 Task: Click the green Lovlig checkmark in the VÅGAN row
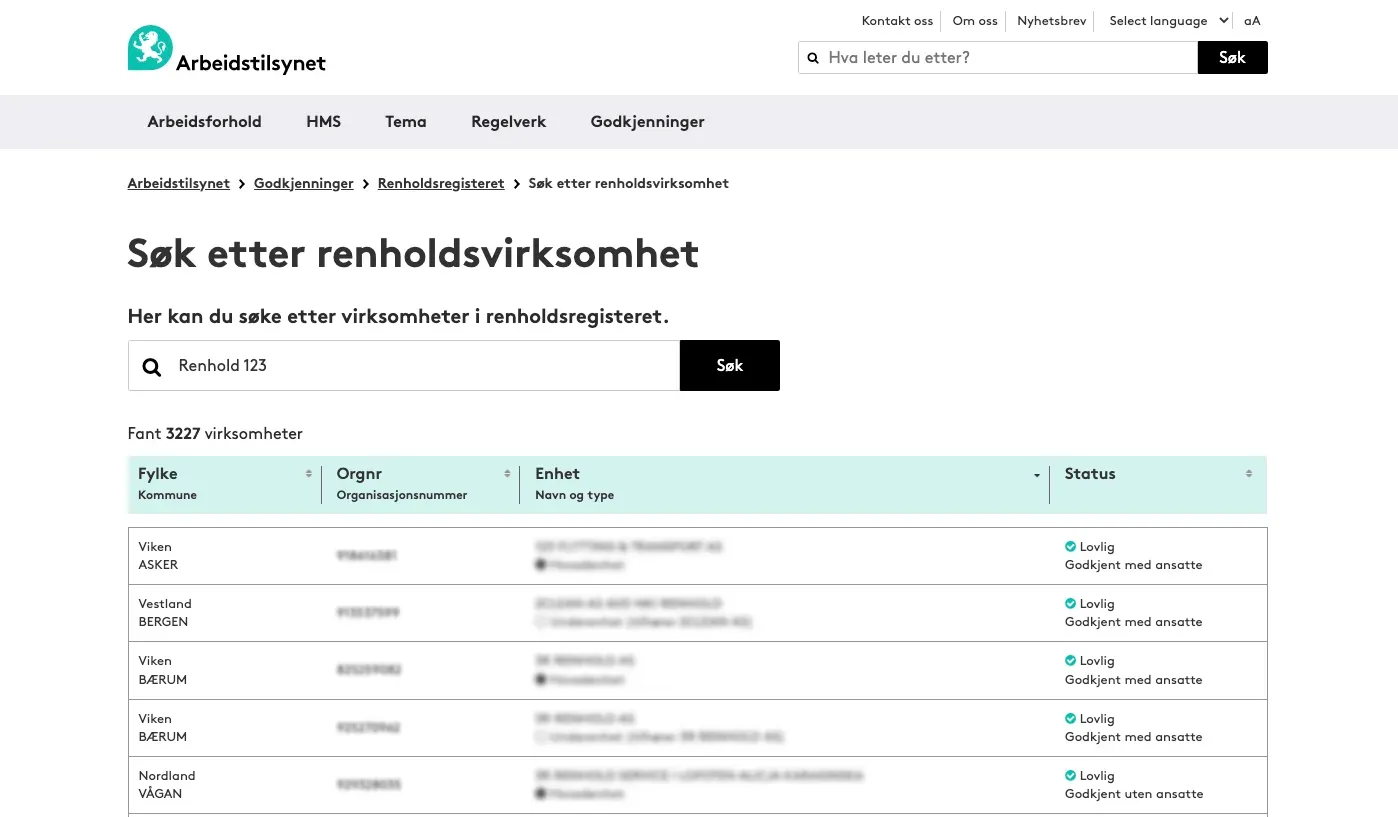point(1070,776)
